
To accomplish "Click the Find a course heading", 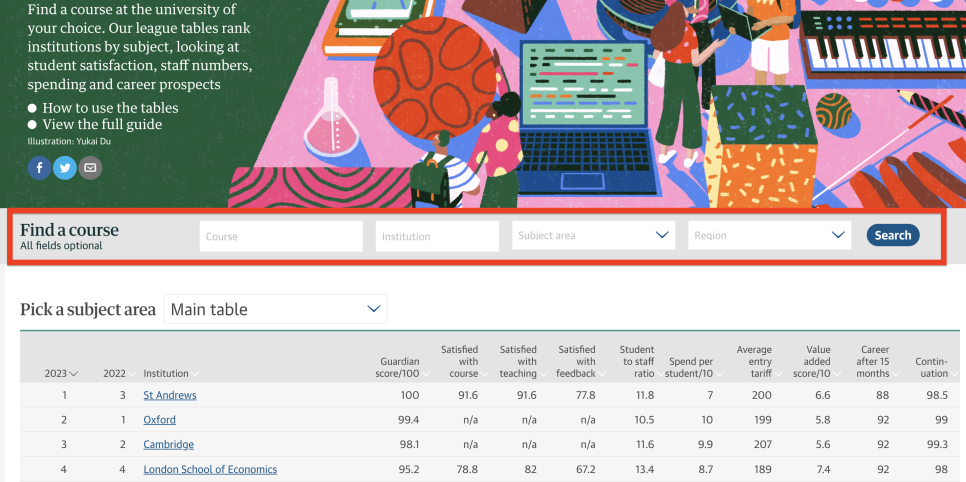I will click(70, 230).
